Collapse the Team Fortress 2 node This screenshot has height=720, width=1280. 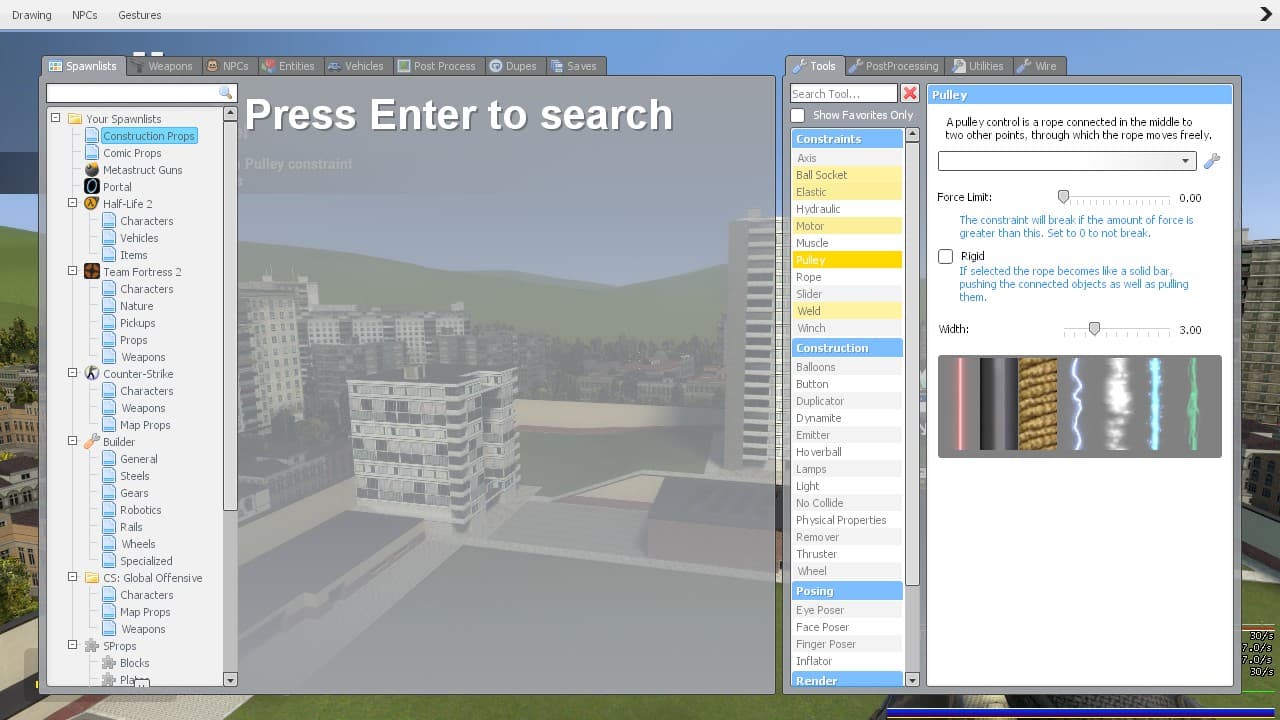[x=73, y=271]
